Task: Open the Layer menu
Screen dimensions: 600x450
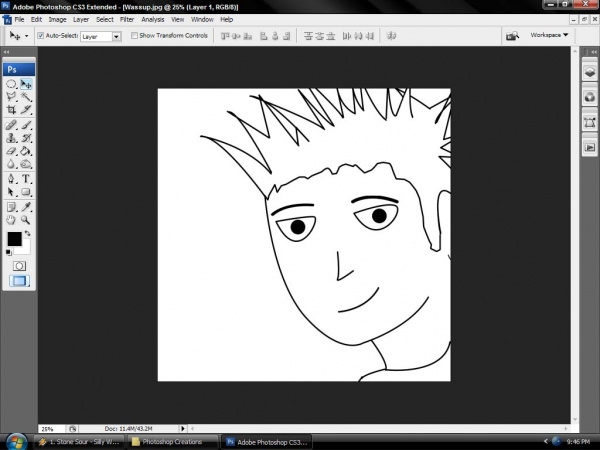Action: pyautogui.click(x=81, y=20)
